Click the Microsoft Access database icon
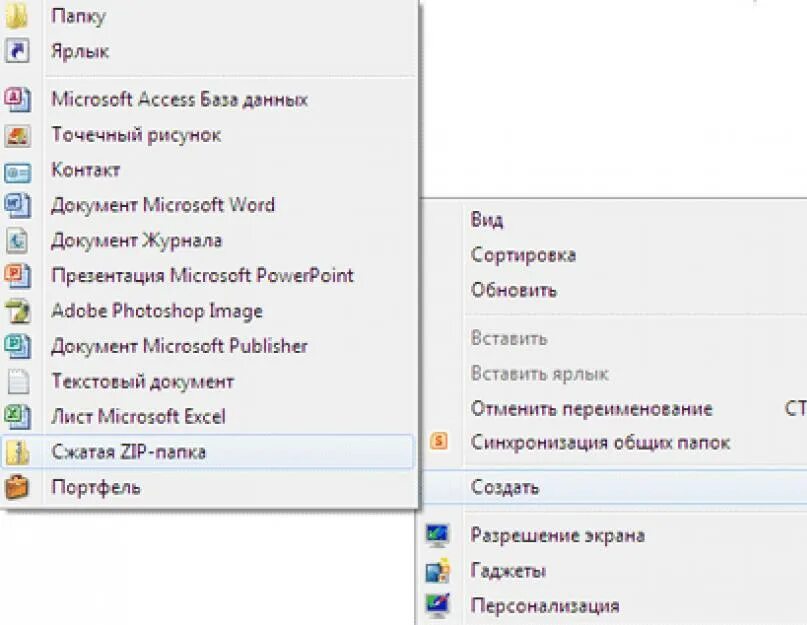The height and width of the screenshot is (625, 807). (17, 99)
